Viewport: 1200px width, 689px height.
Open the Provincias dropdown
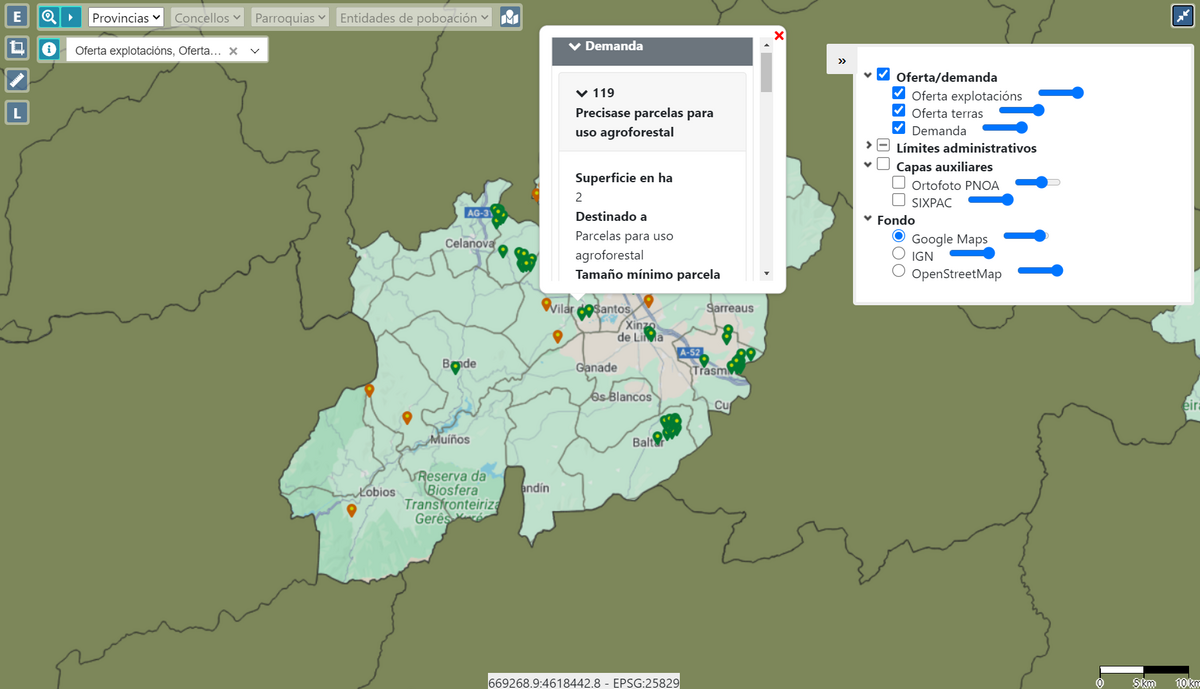tap(126, 18)
